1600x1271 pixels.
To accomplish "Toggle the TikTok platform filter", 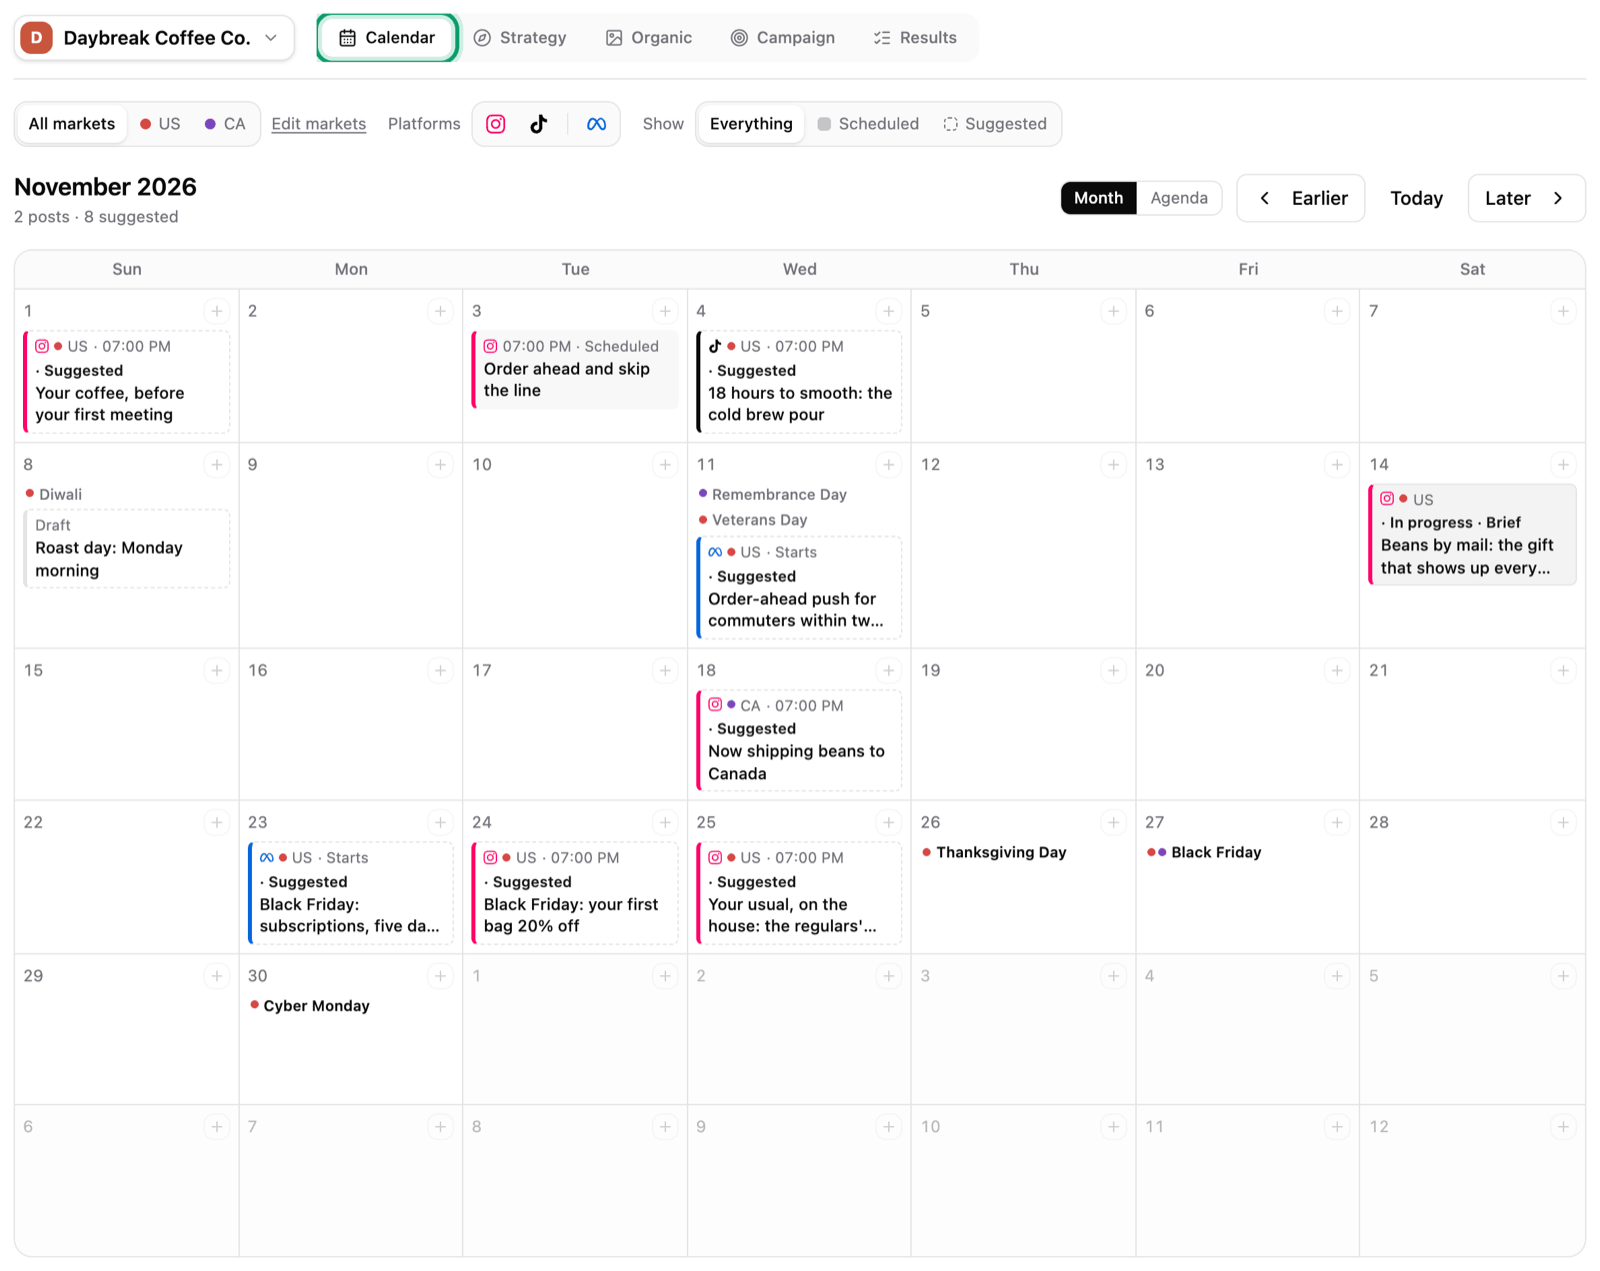I will (539, 124).
